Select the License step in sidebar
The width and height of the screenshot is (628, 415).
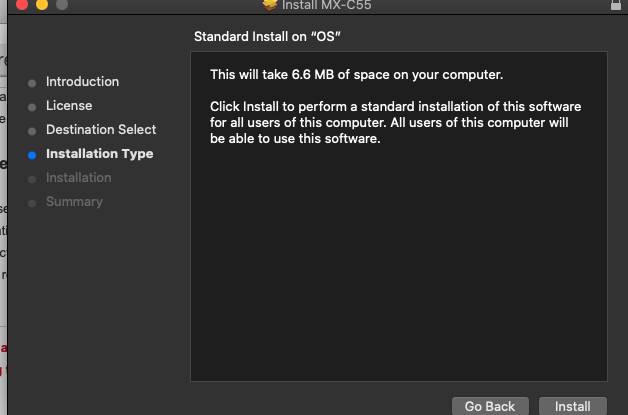tap(69, 106)
